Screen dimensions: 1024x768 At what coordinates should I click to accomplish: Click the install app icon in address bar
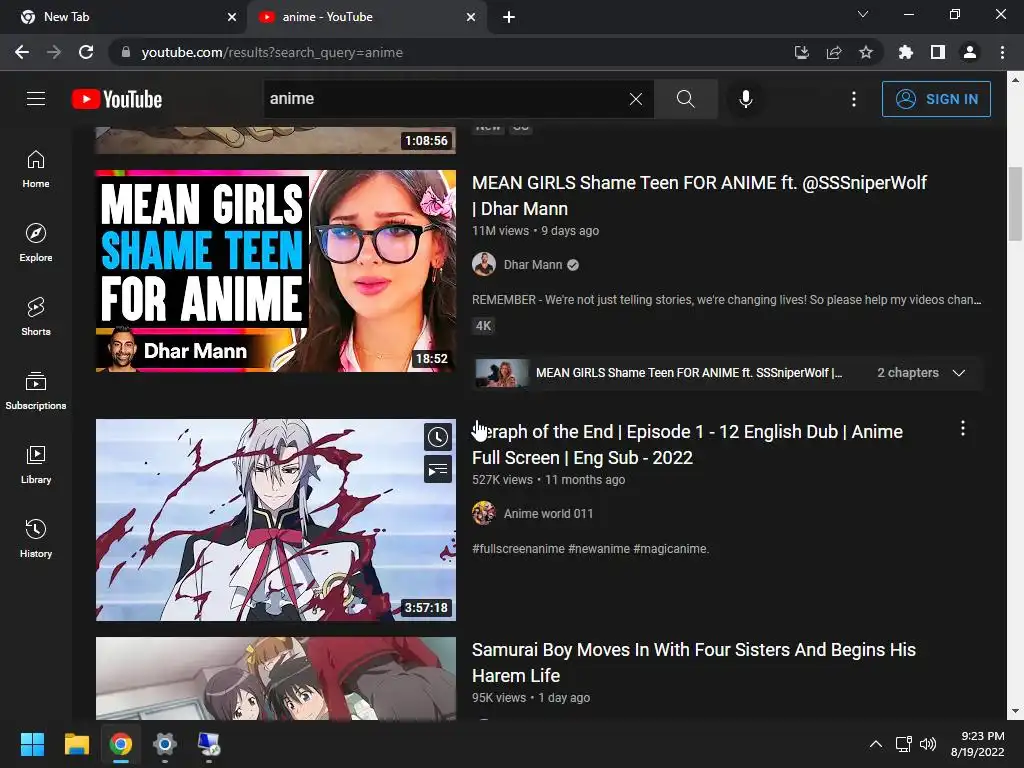pyautogui.click(x=802, y=52)
